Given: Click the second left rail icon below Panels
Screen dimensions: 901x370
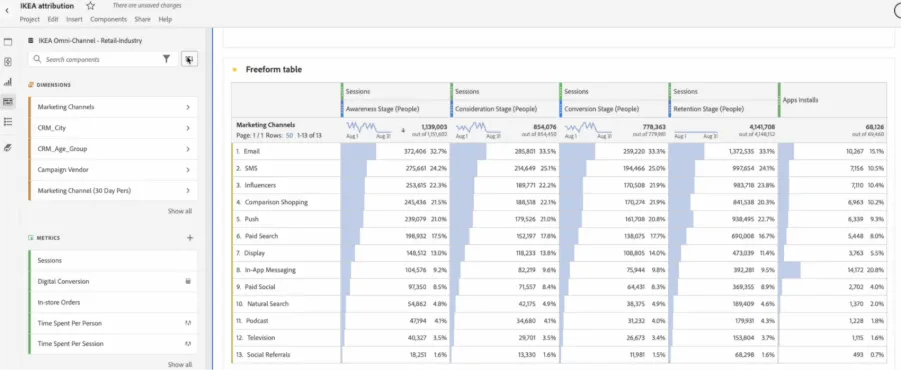Looking at the screenshot, I should (x=8, y=62).
